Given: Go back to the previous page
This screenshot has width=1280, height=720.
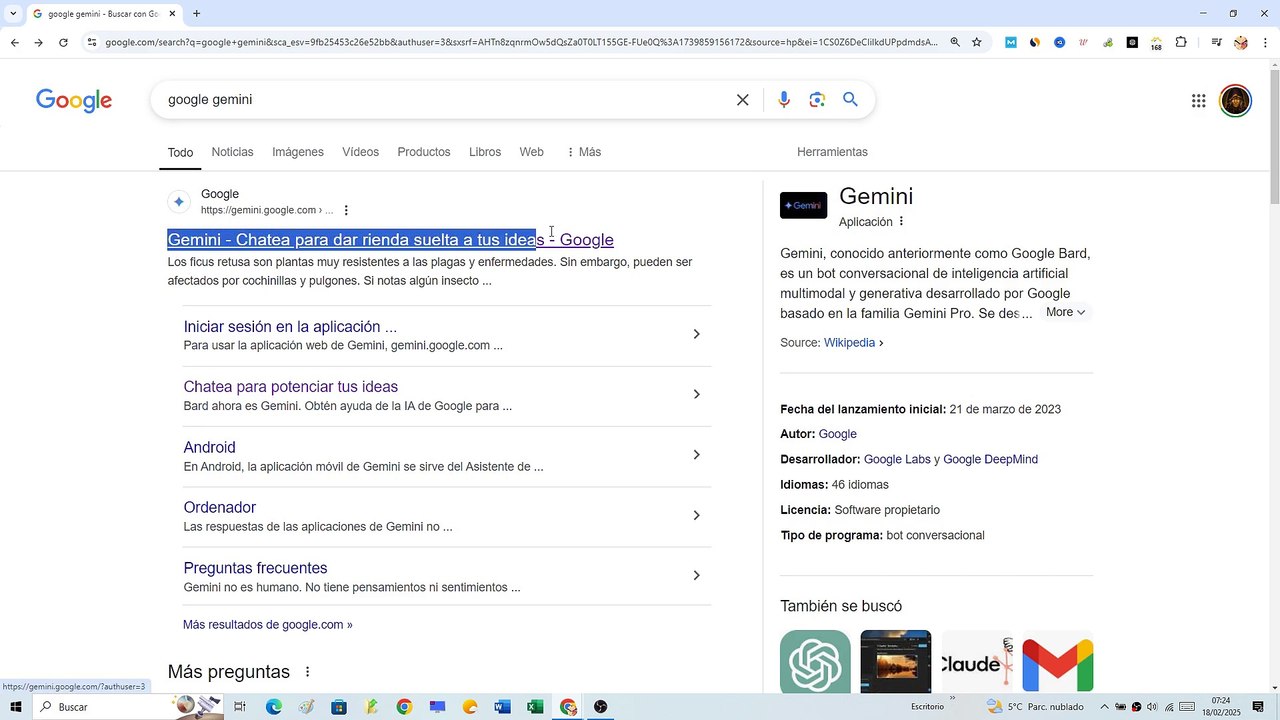Looking at the screenshot, I should (14, 42).
